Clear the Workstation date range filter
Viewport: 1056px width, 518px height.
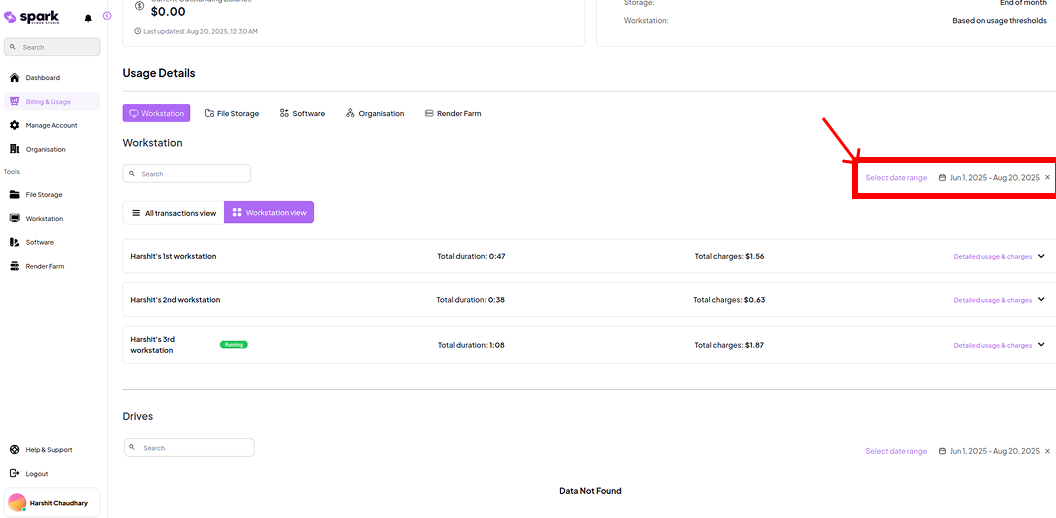pyautogui.click(x=1047, y=178)
